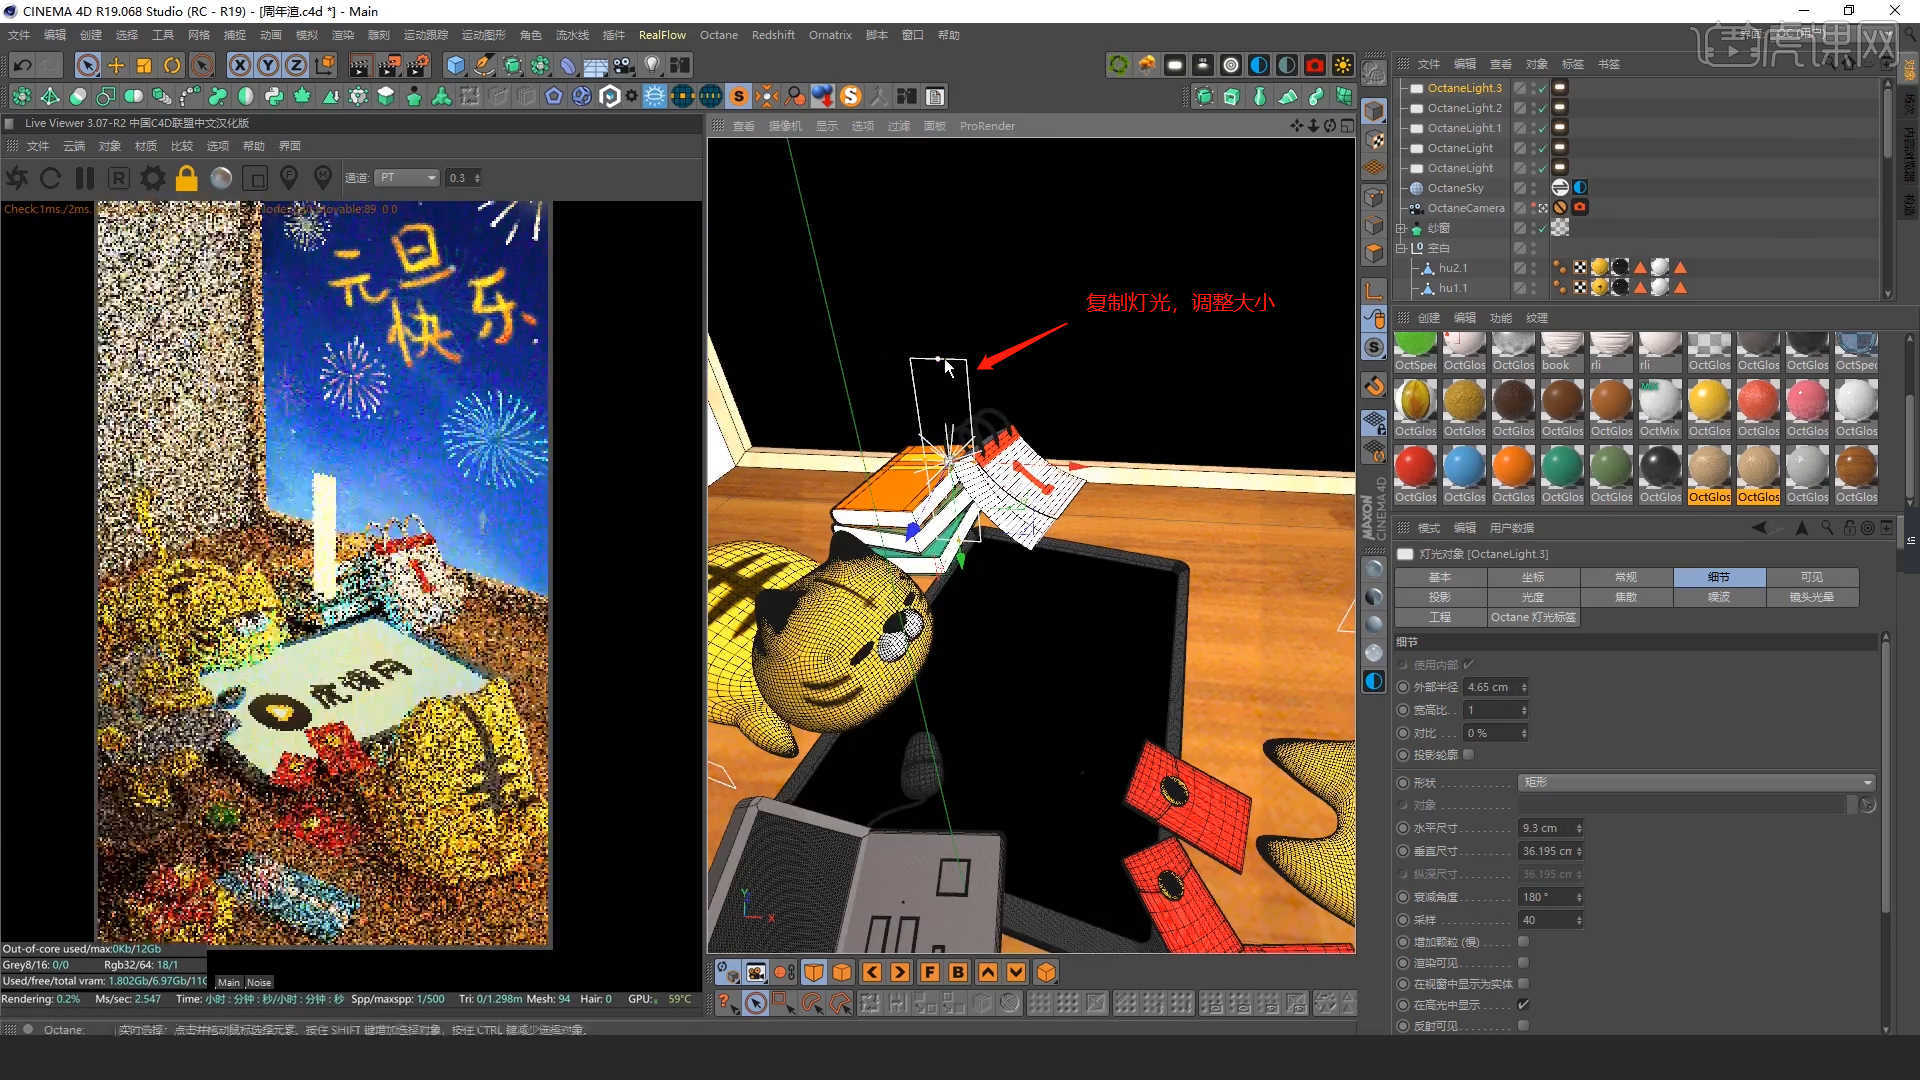Click the light bulb icon
Image resolution: width=1920 pixels, height=1080 pixels.
652,66
